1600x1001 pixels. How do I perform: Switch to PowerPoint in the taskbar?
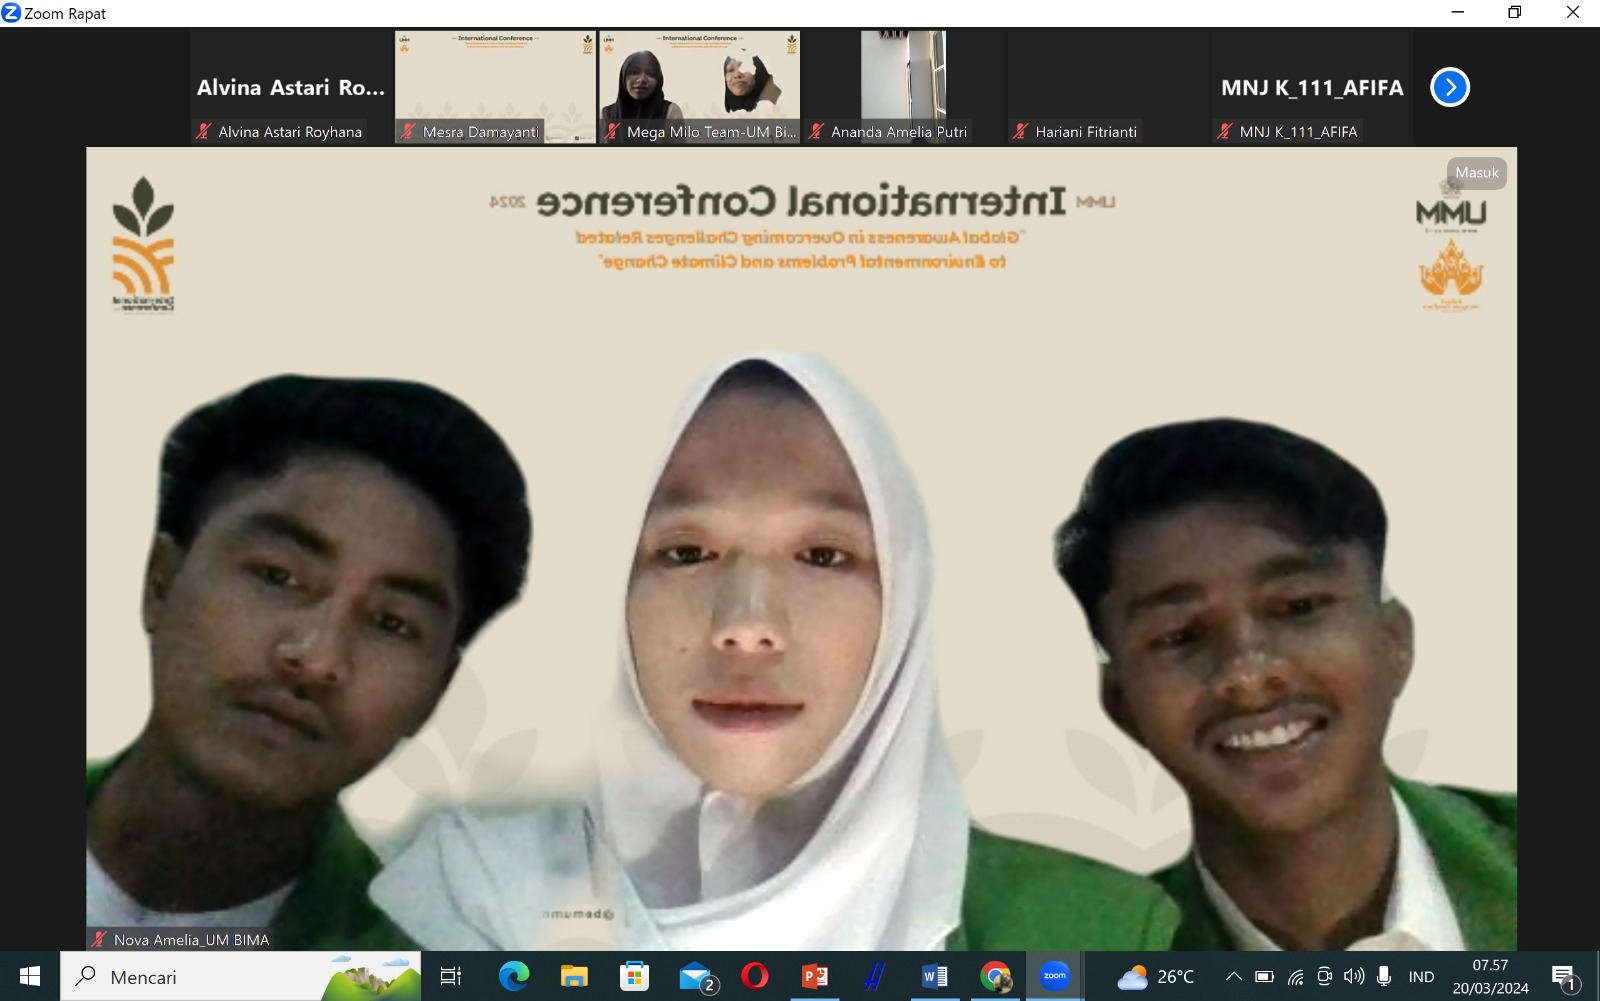(815, 976)
